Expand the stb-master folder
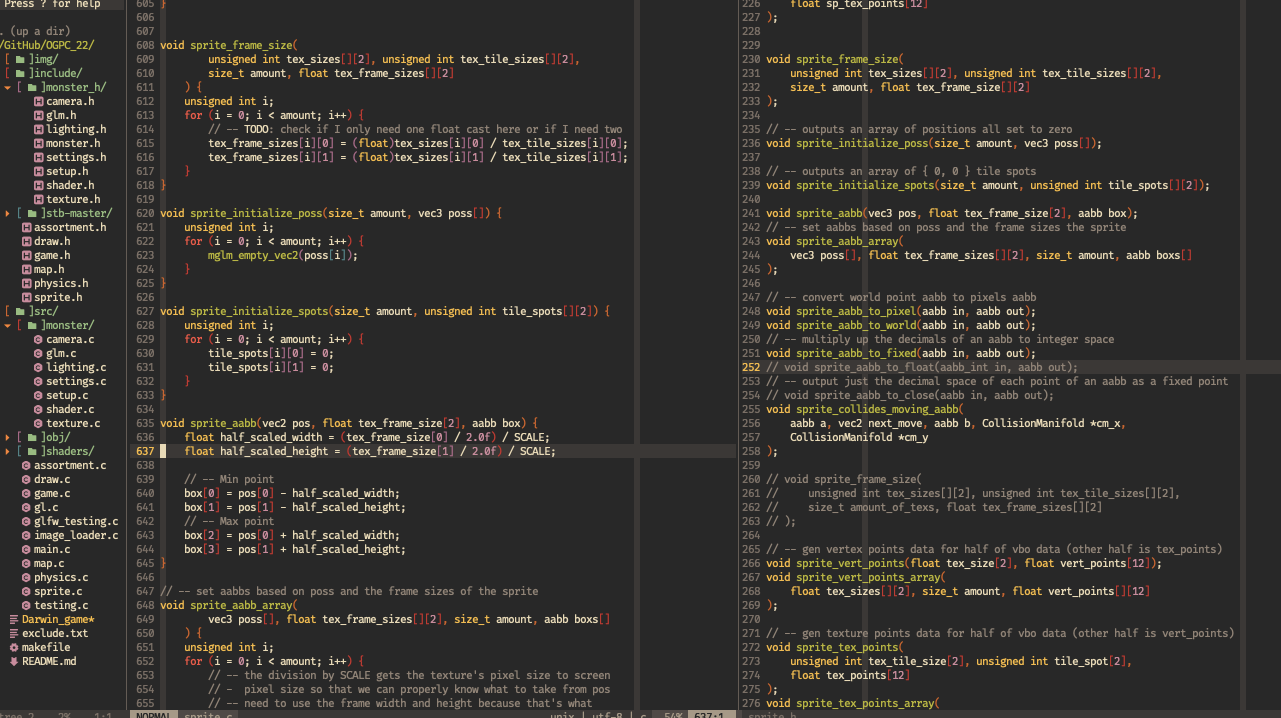 pyautogui.click(x=8, y=213)
